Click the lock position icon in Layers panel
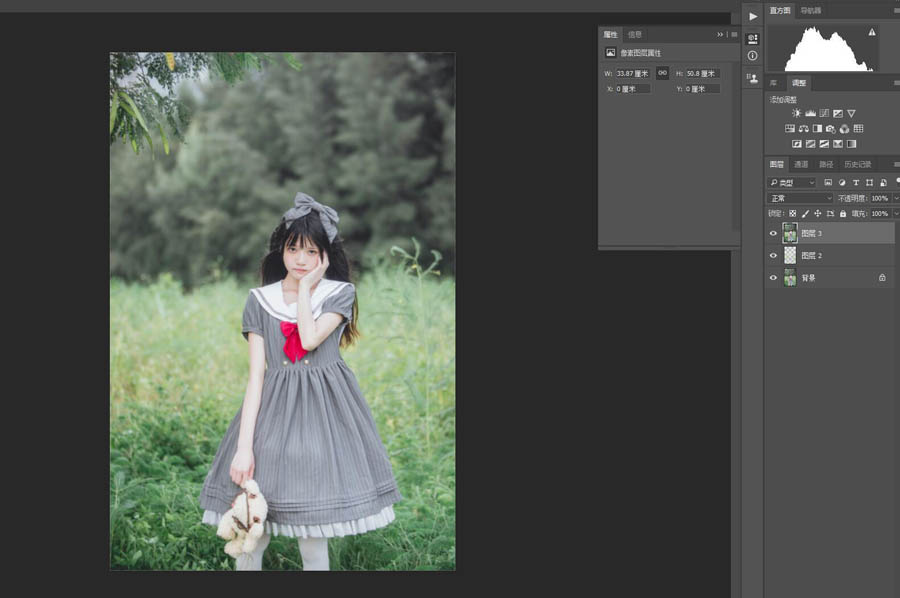900x598 pixels. coord(818,212)
